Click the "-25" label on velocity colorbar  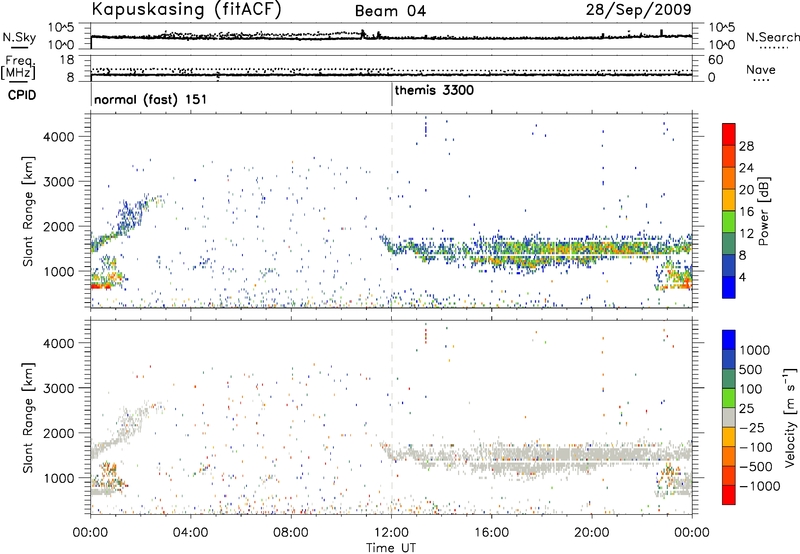pos(752,427)
